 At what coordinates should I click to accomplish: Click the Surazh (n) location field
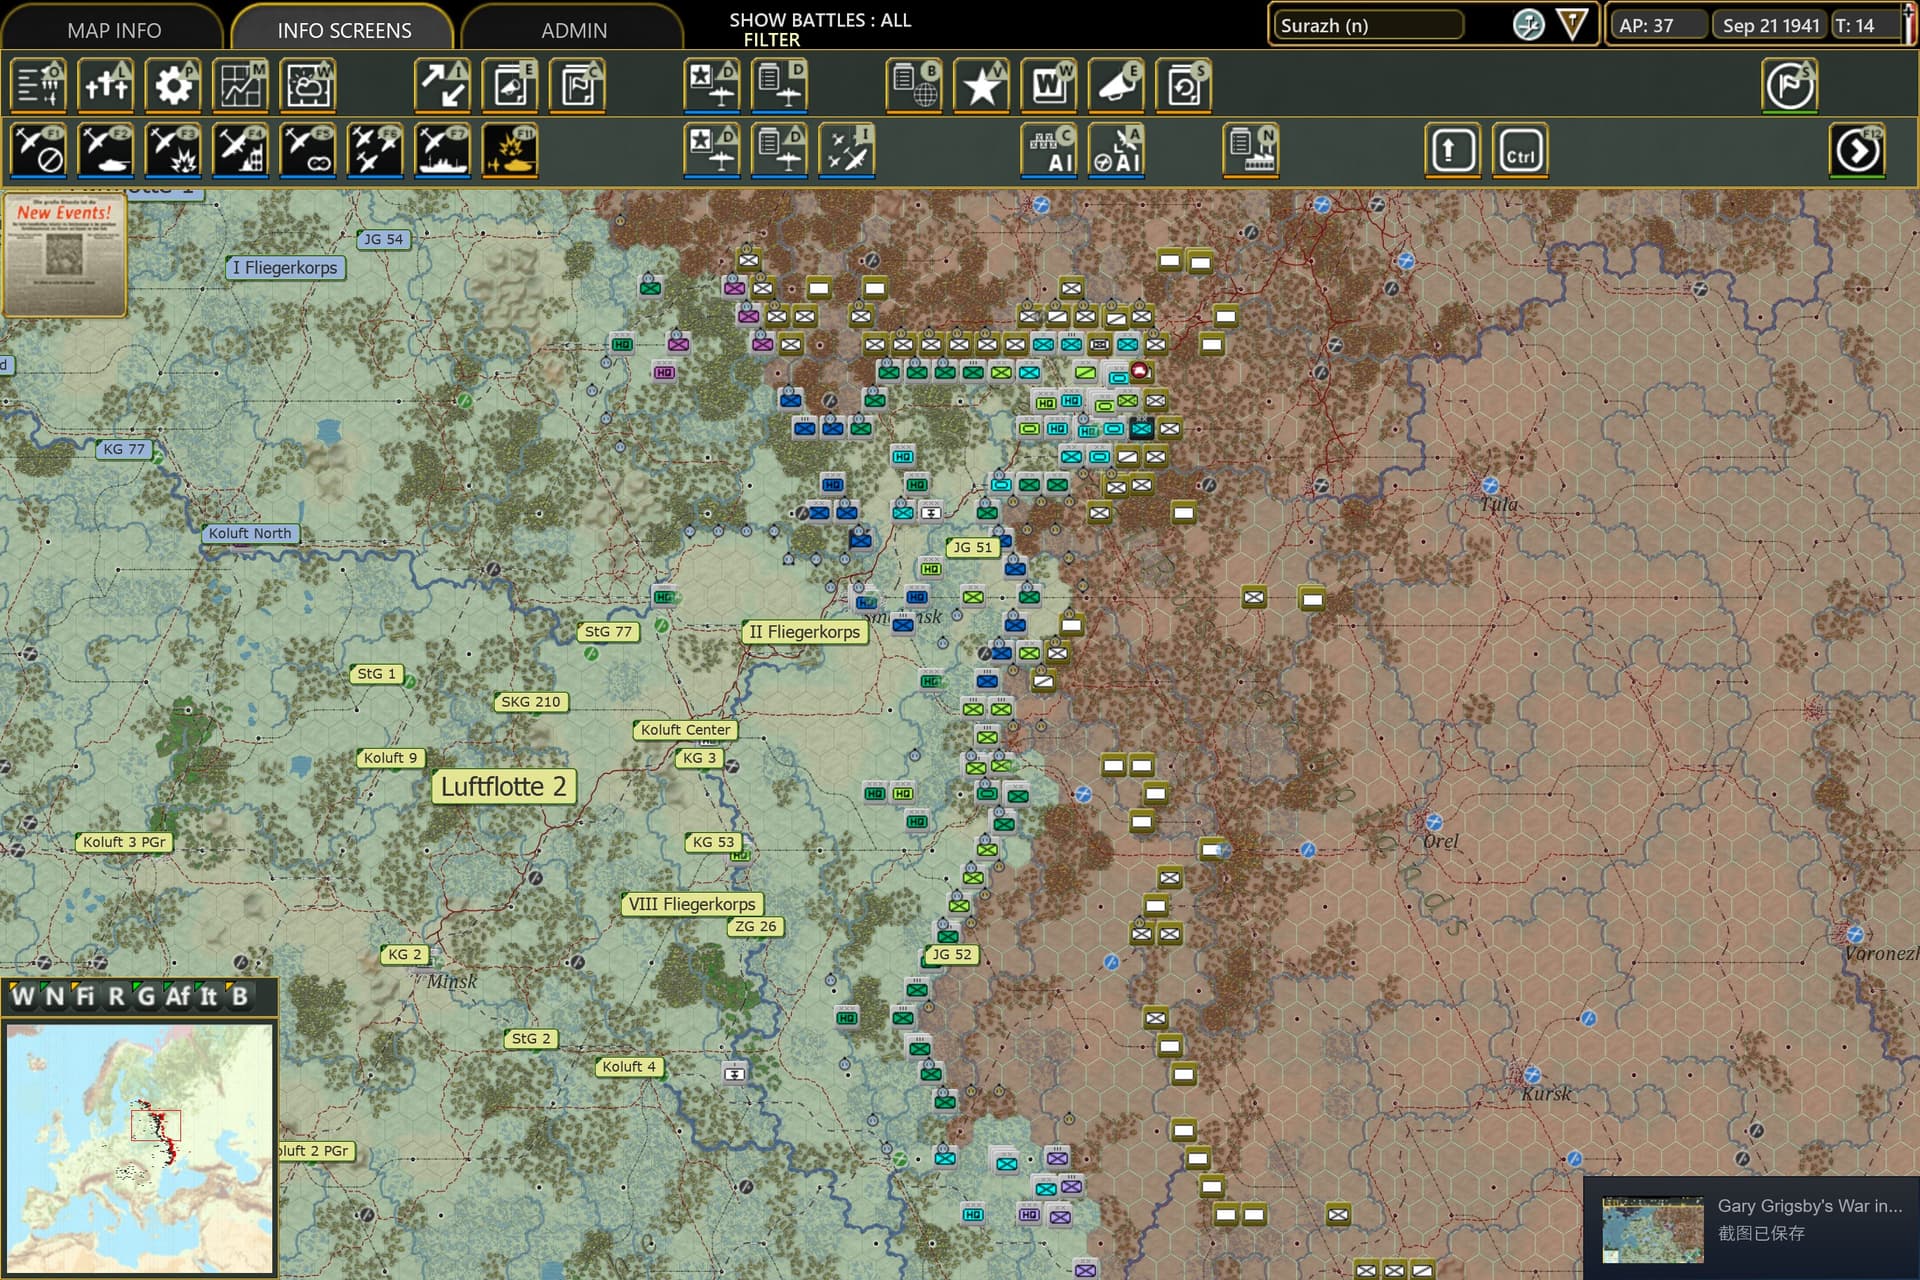pos(1367,25)
